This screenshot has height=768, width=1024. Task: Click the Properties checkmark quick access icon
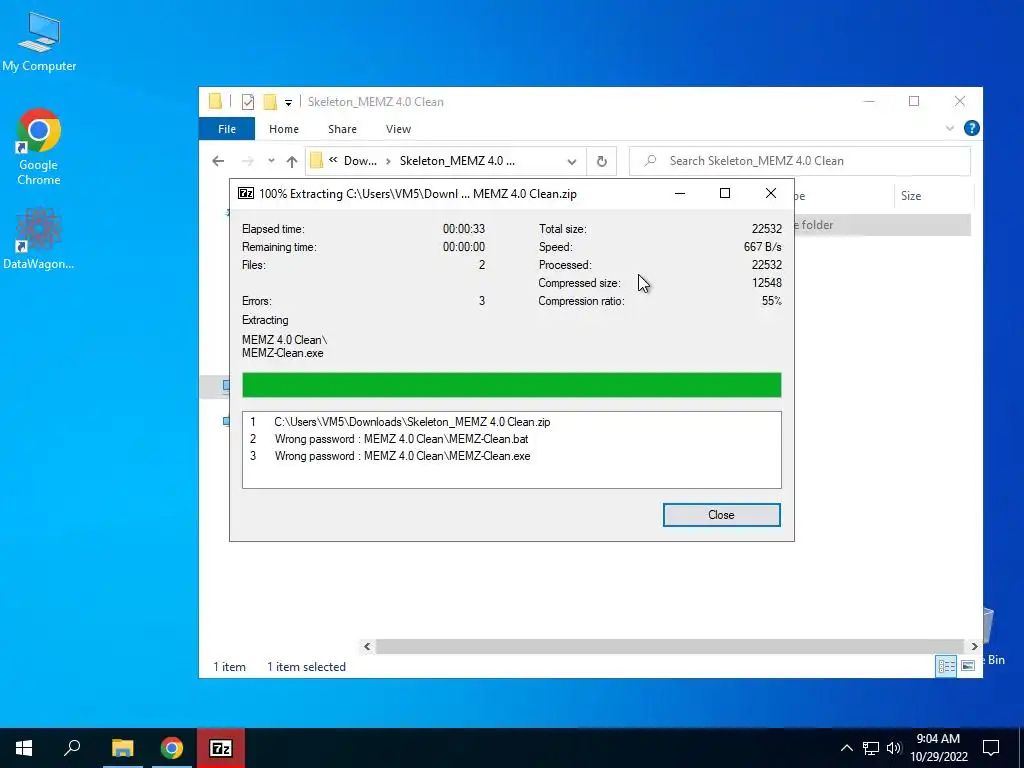248,102
